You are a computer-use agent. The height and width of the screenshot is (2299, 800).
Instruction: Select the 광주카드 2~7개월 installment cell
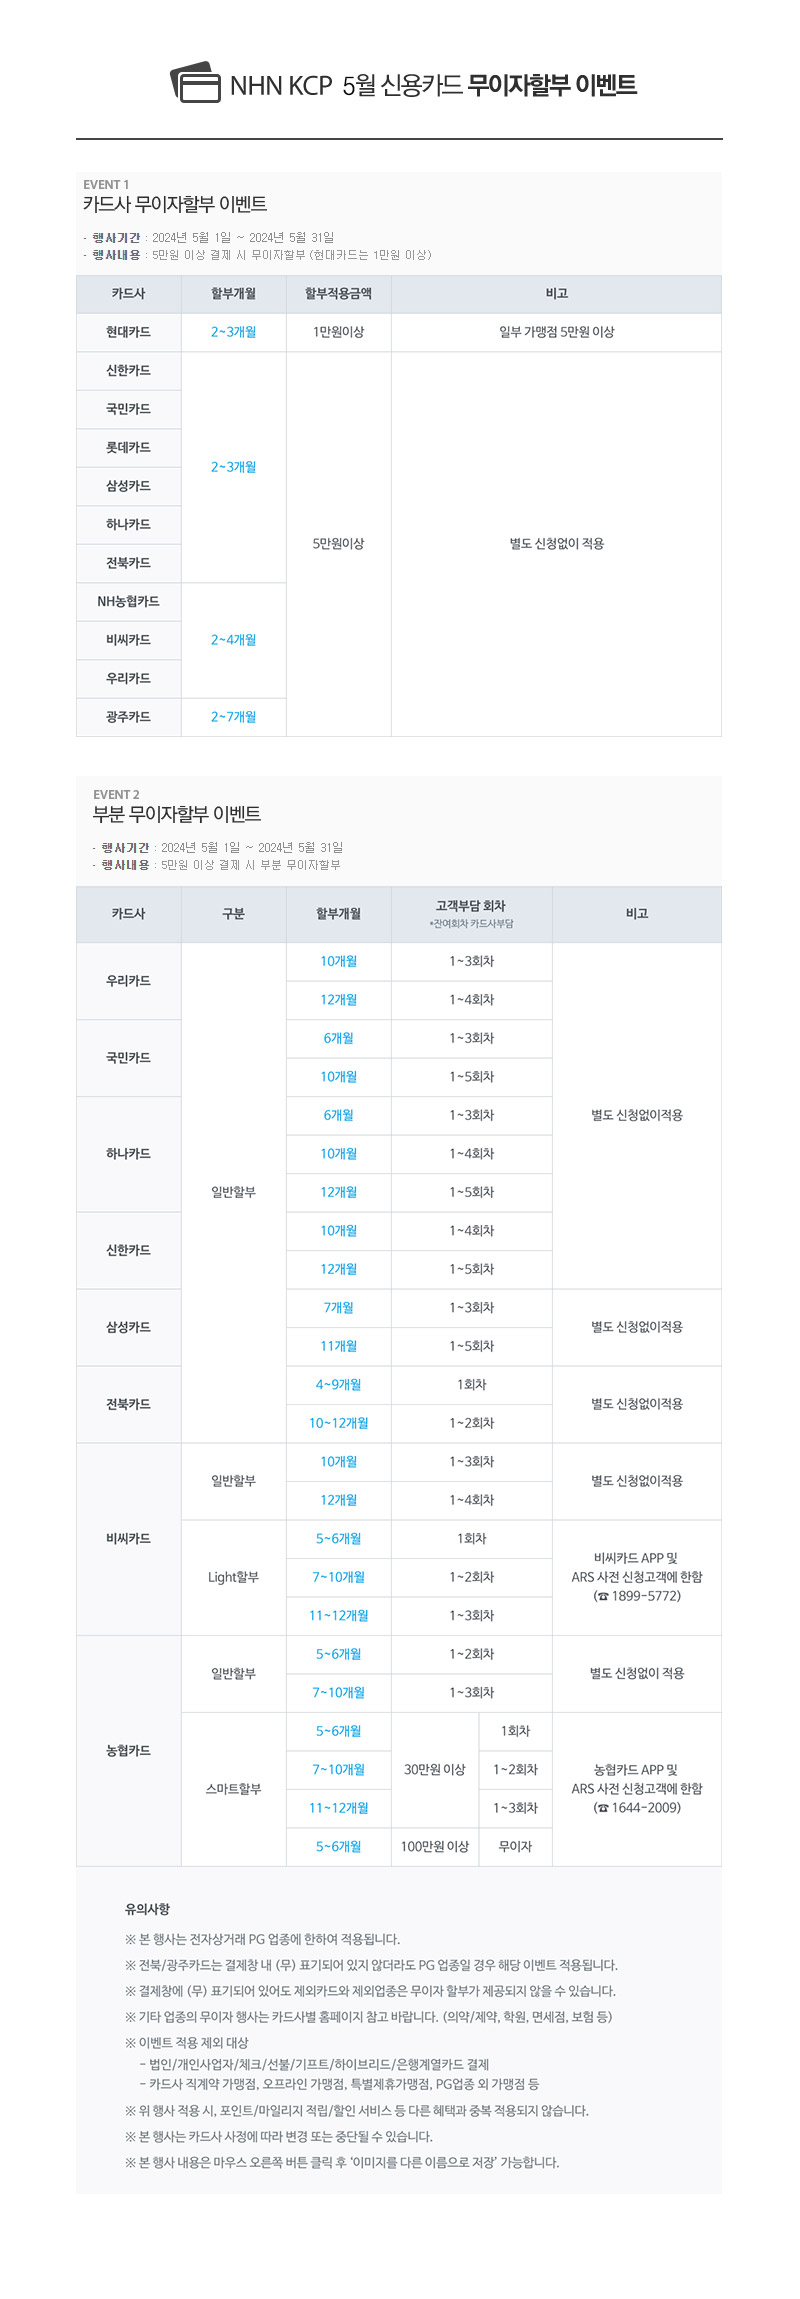(233, 717)
